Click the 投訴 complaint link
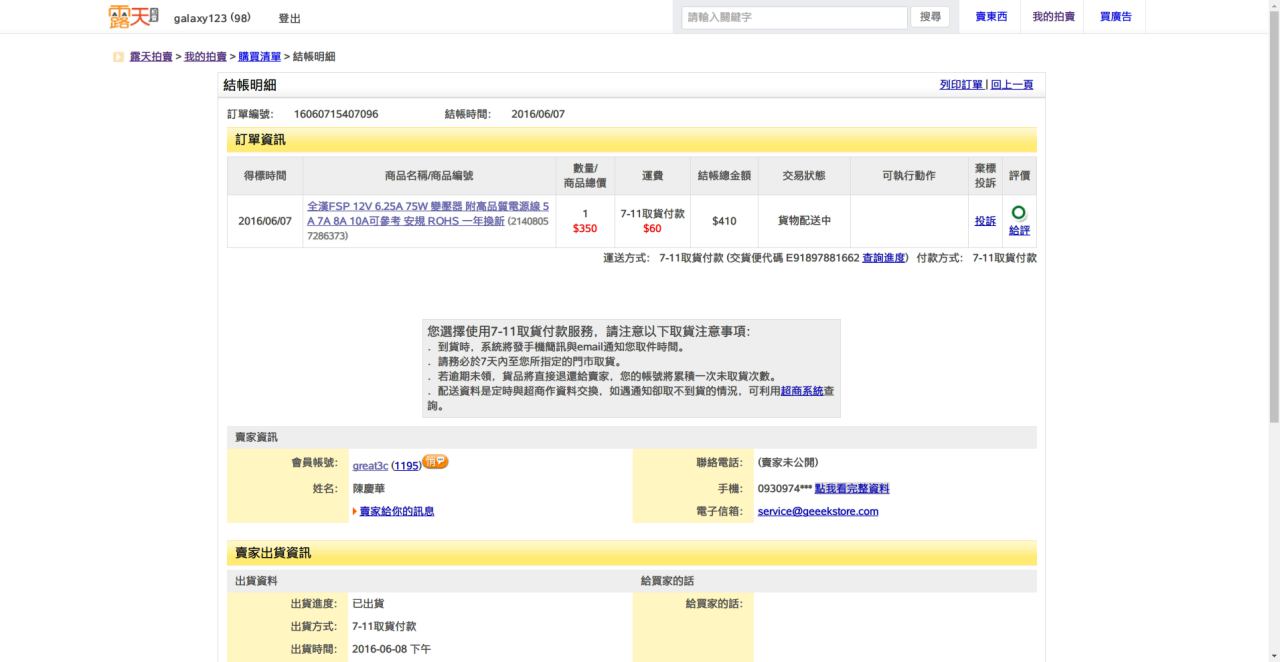The image size is (1280, 662). (985, 221)
